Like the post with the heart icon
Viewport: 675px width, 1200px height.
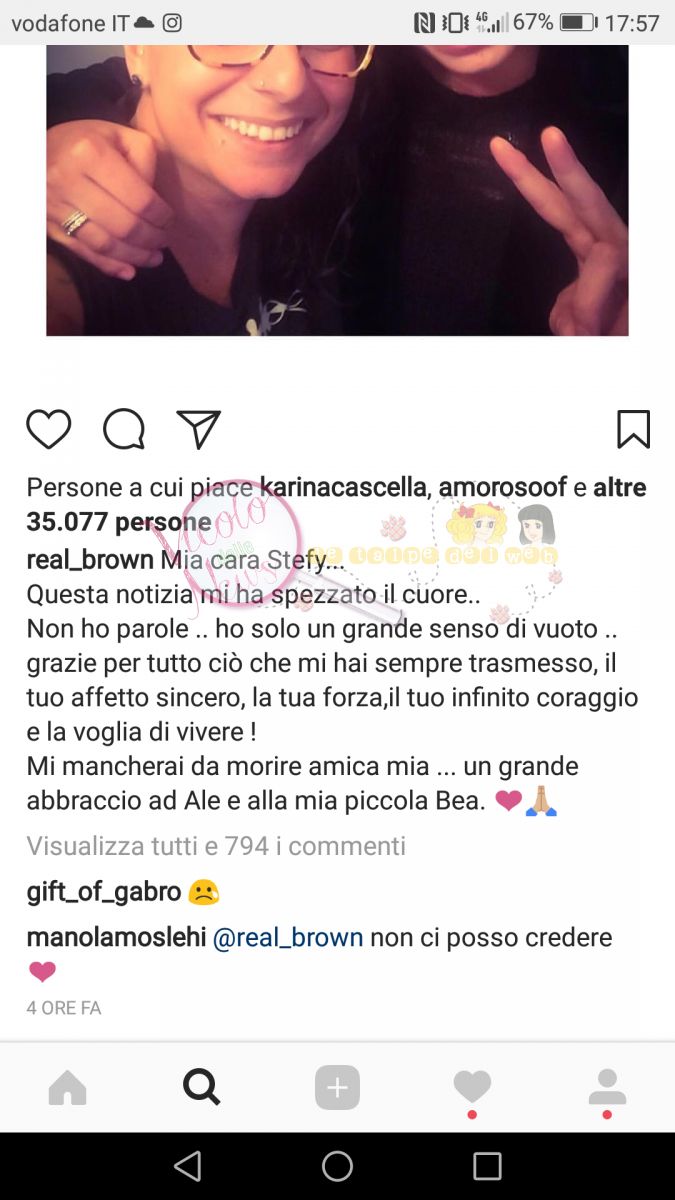pos(48,430)
